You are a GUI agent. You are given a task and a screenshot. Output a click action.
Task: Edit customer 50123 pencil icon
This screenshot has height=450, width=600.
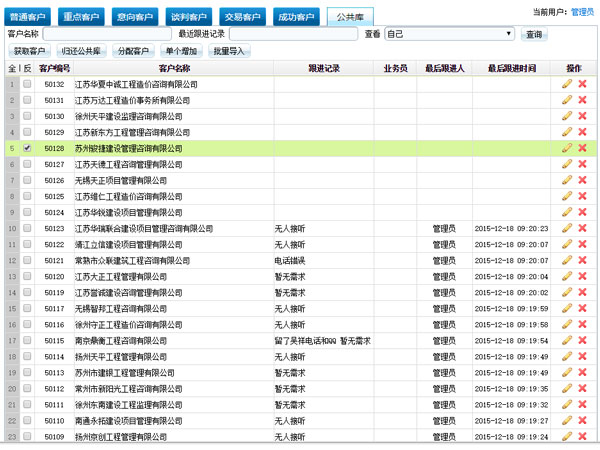point(567,228)
